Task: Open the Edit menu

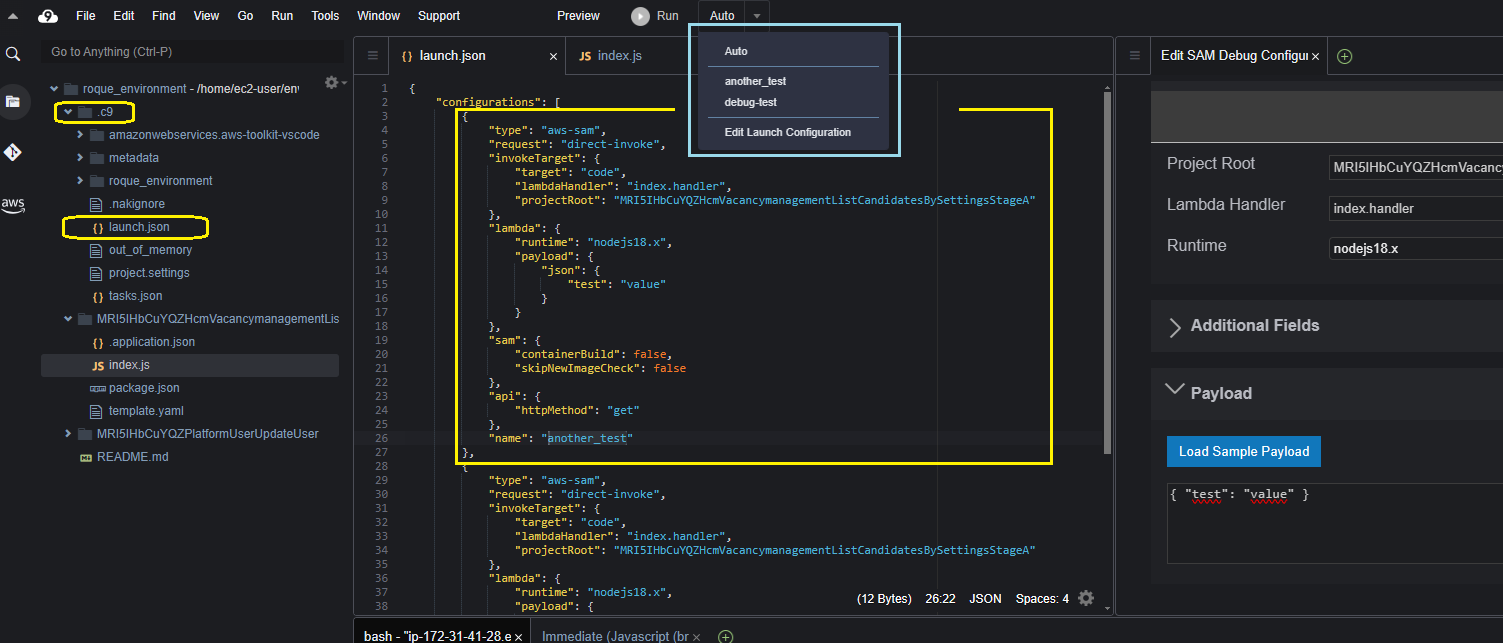Action: coord(124,16)
